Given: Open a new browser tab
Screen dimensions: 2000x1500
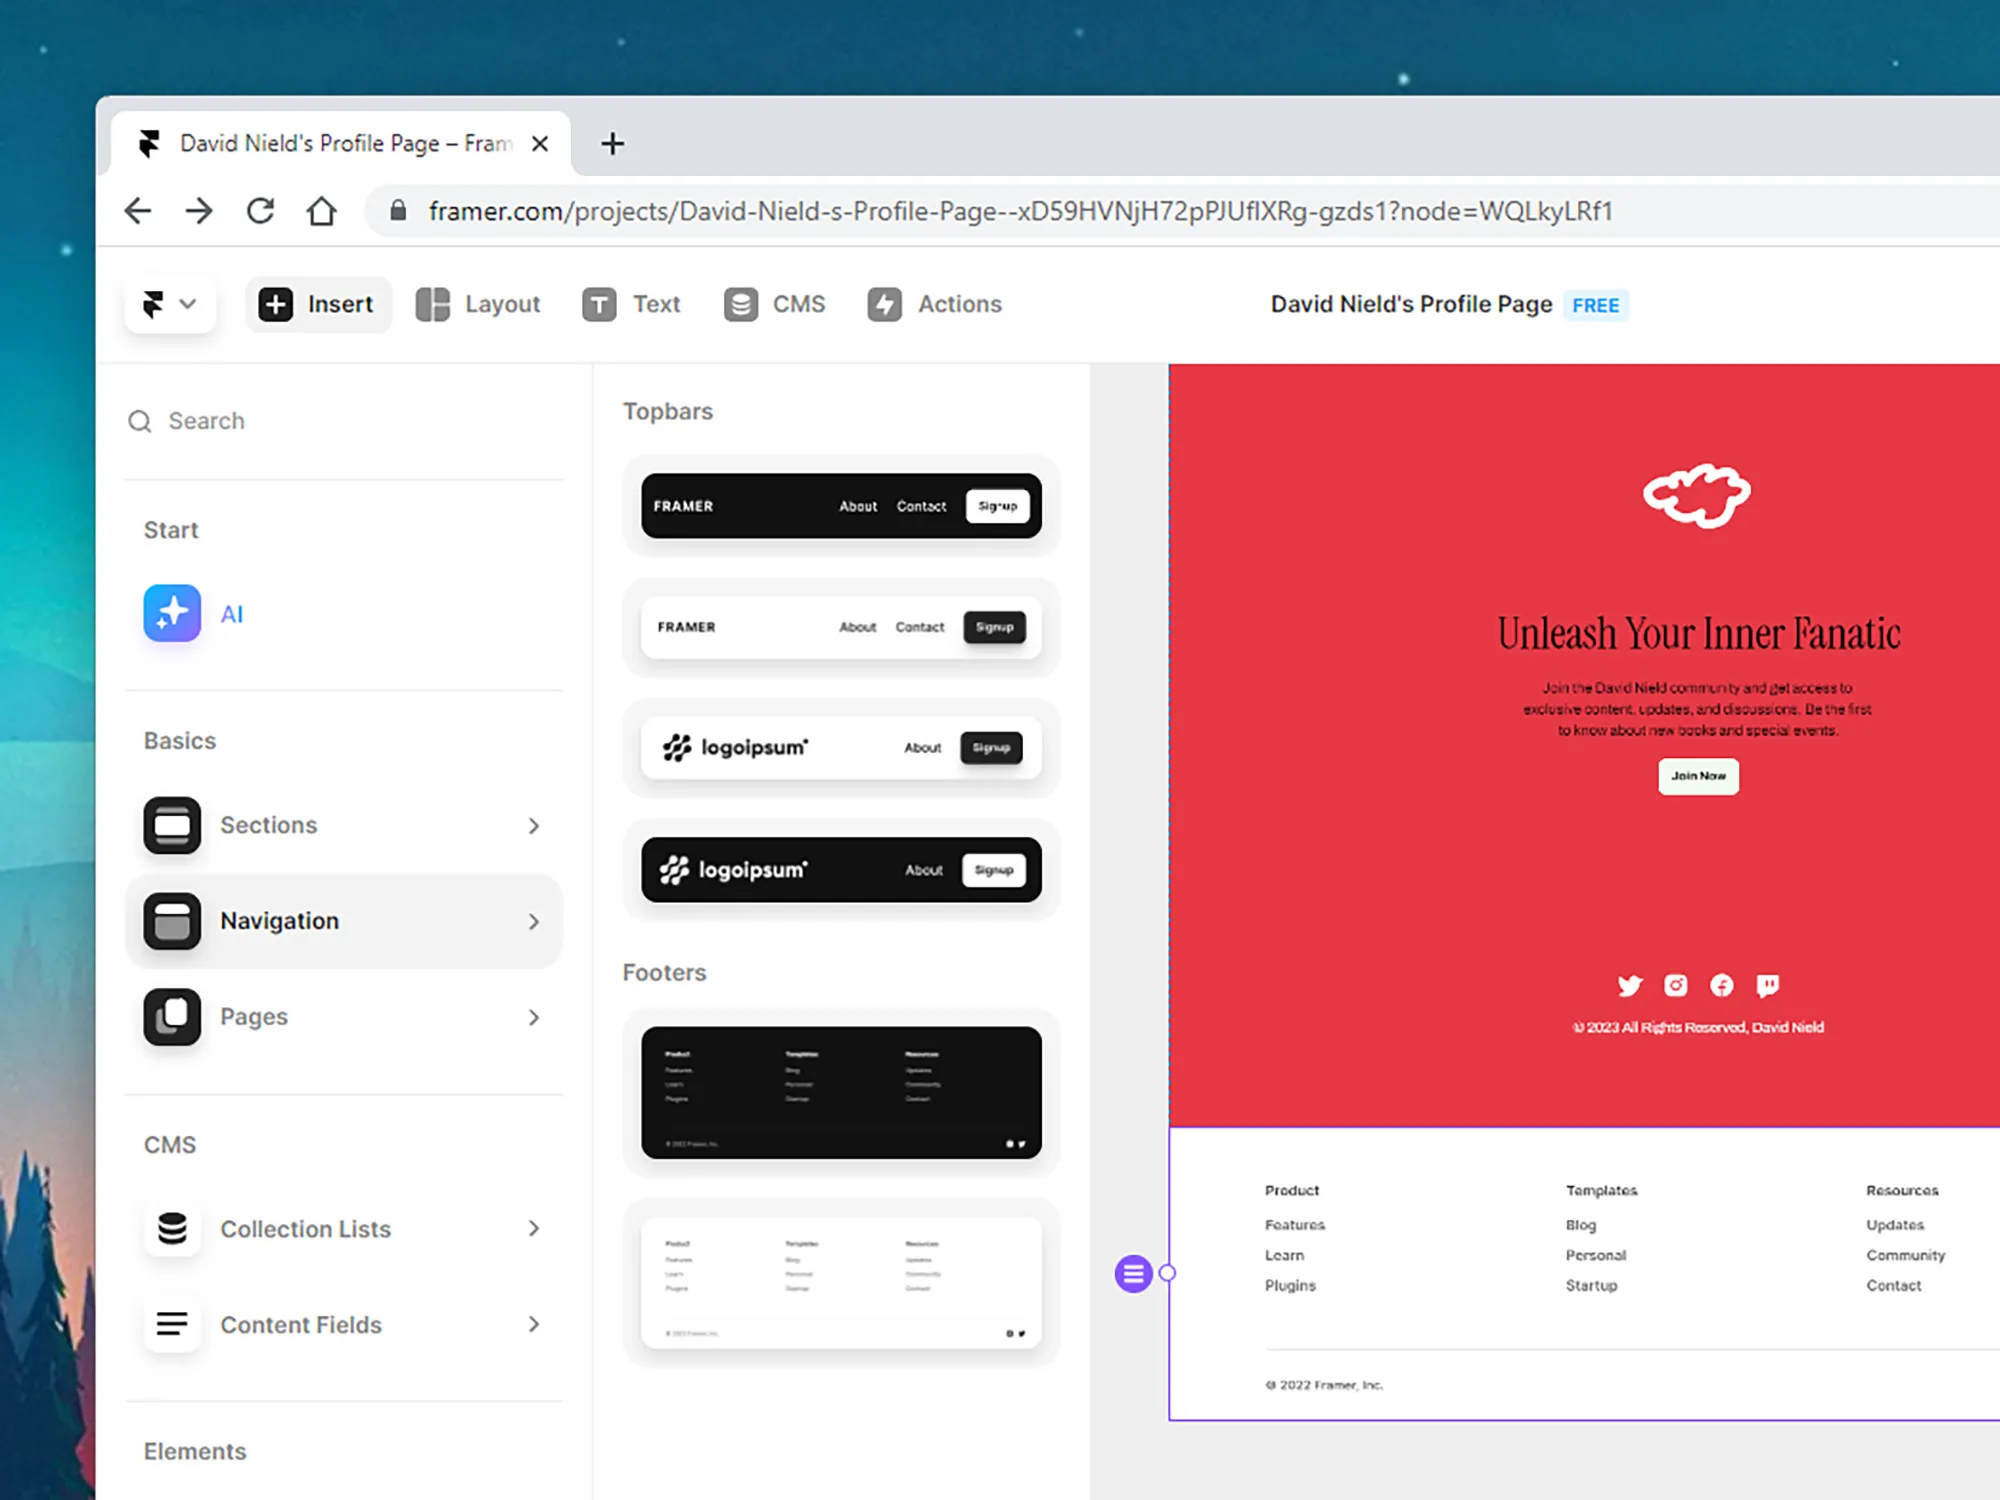Looking at the screenshot, I should pyautogui.click(x=612, y=144).
